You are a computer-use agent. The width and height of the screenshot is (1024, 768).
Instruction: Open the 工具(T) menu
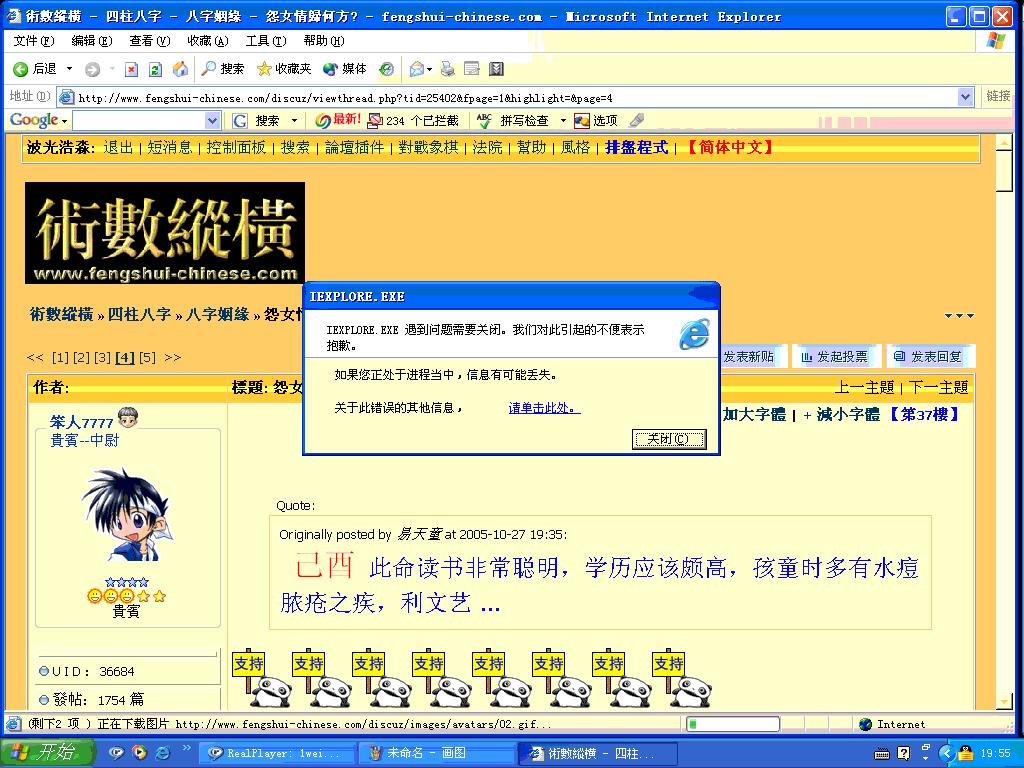pos(265,41)
